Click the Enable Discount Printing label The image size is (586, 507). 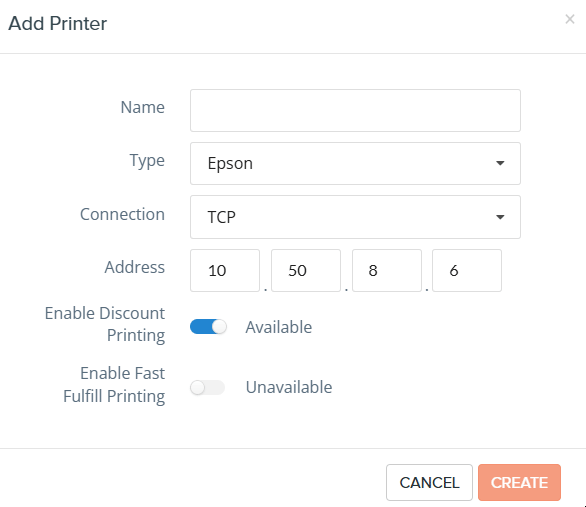click(105, 324)
